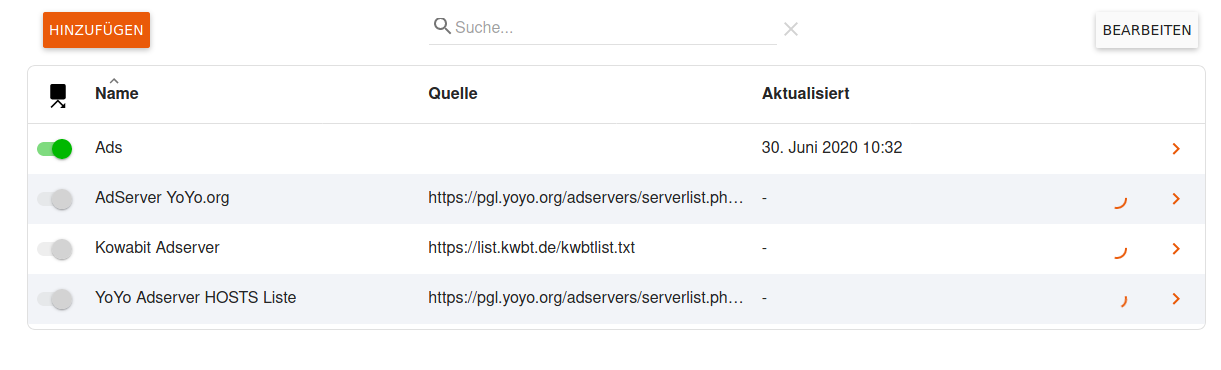Click the search magnifier icon
The image size is (1221, 370).
(x=442, y=27)
